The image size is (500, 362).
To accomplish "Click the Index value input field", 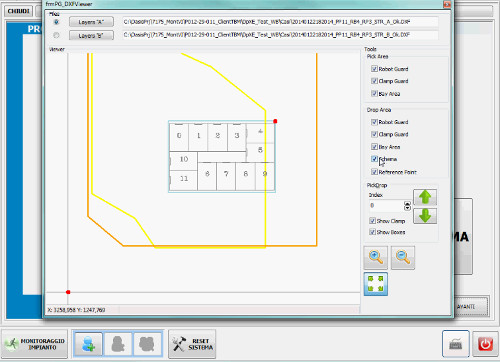I will tap(386, 206).
